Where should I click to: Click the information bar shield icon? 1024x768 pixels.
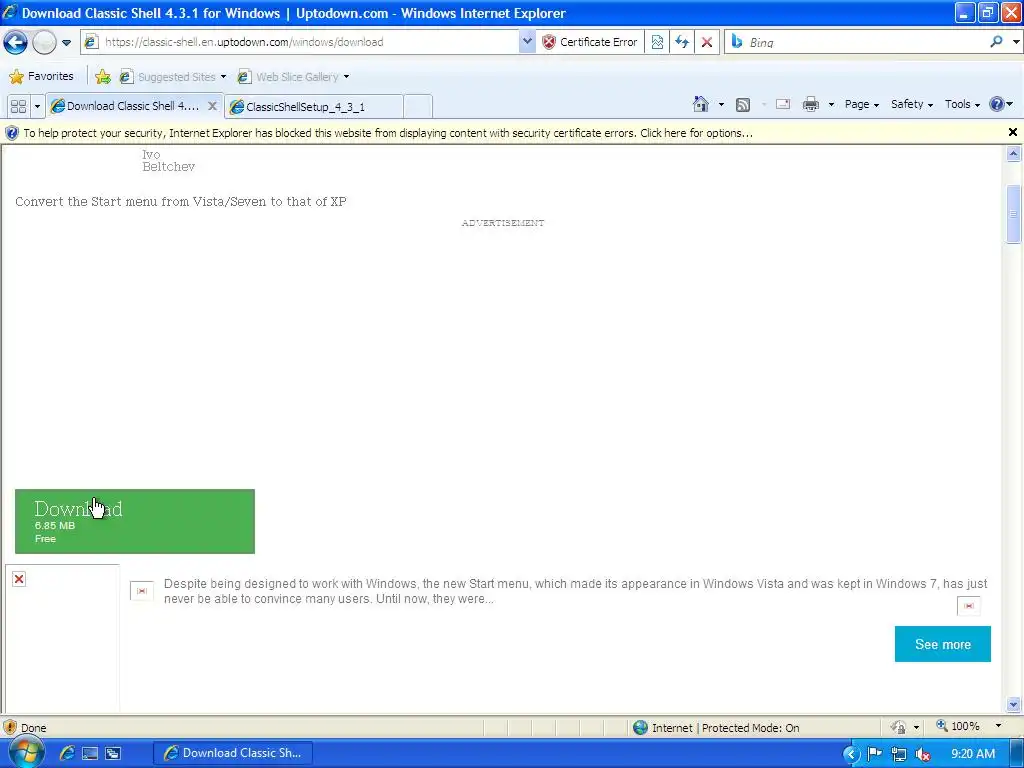click(x=11, y=133)
